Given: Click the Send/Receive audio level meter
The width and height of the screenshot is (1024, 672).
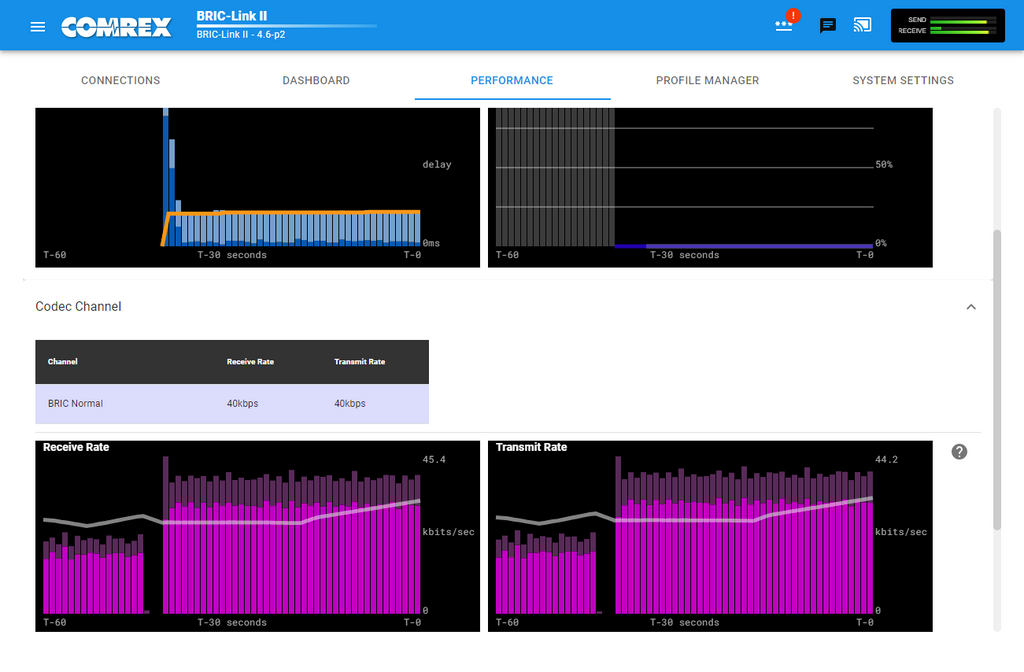Looking at the screenshot, I should [946, 26].
